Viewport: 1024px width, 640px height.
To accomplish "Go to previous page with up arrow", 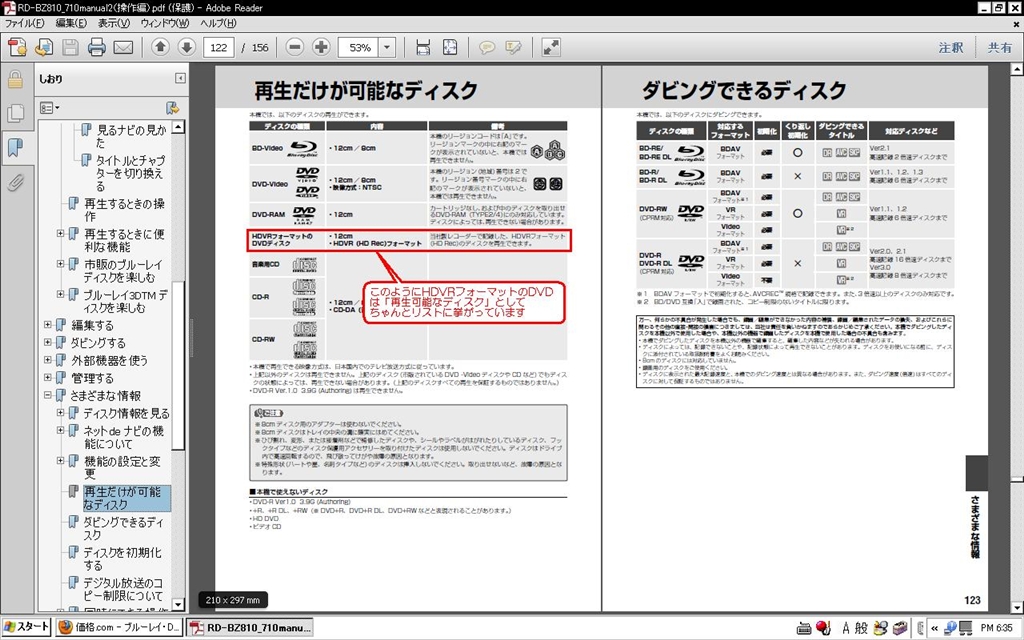I will click(160, 47).
